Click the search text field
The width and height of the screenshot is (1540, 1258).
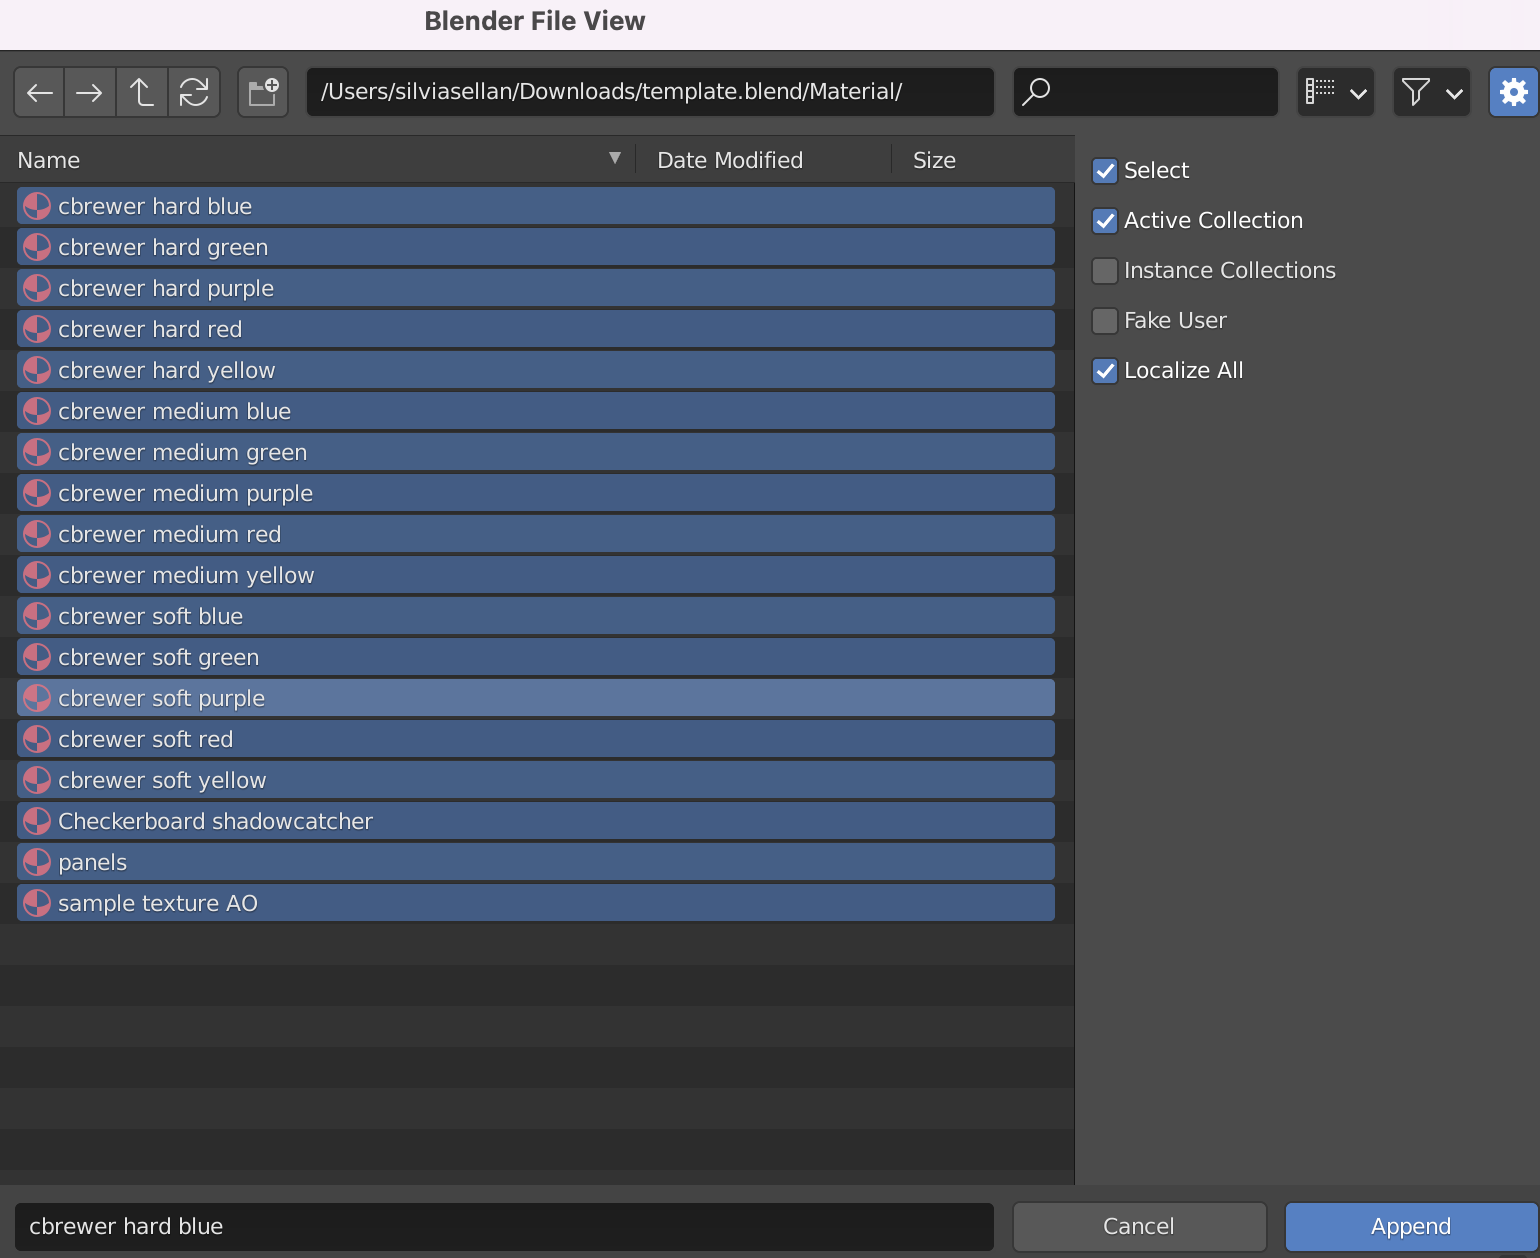tap(1146, 92)
